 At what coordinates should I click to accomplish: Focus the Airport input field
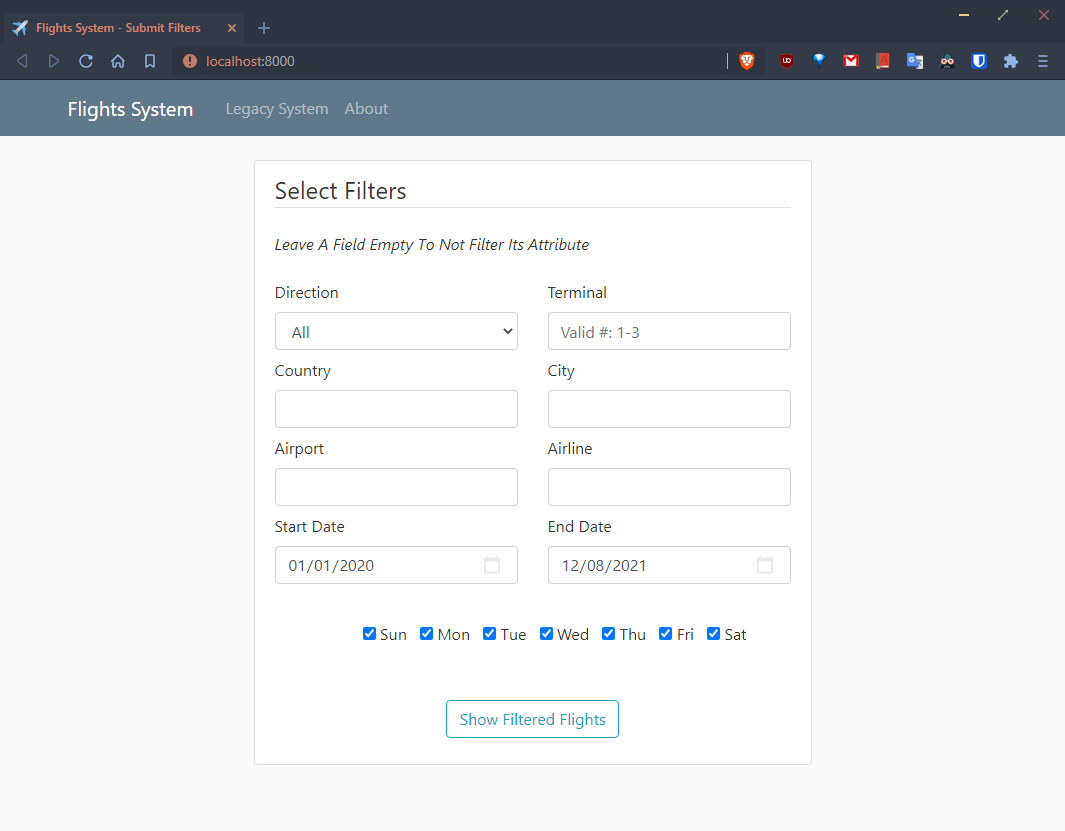pos(396,487)
